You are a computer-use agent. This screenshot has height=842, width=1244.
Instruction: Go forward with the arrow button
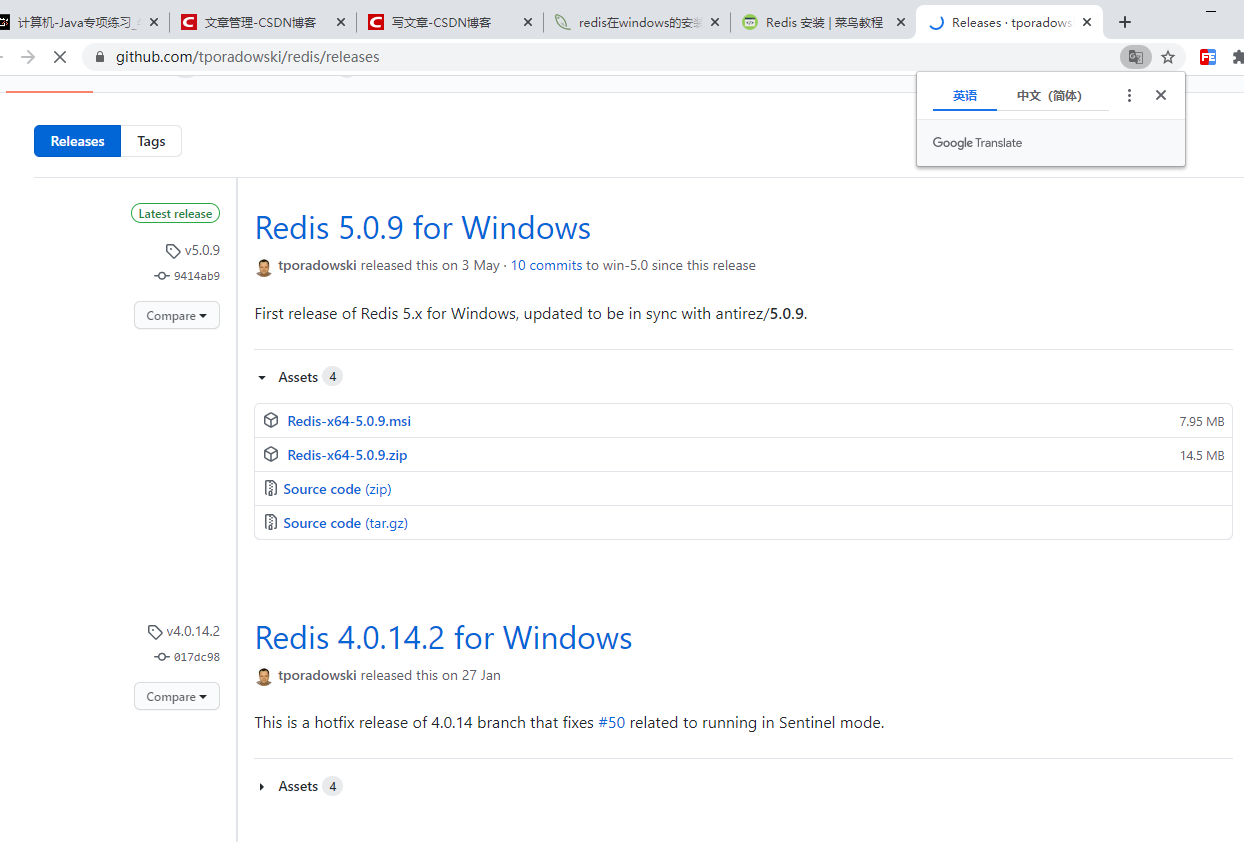coord(28,57)
